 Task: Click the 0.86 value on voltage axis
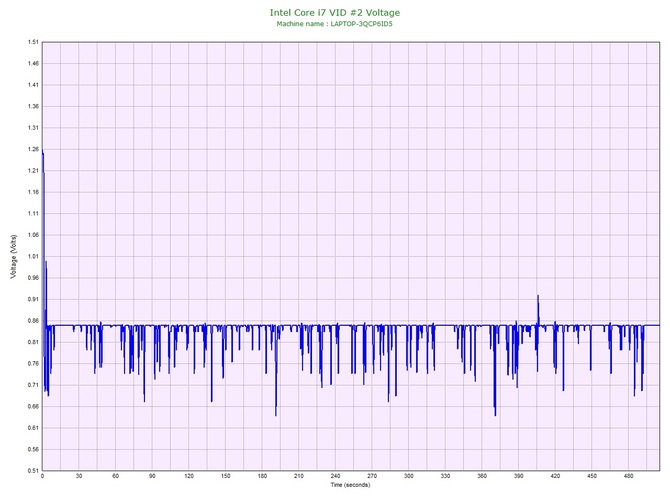point(33,320)
